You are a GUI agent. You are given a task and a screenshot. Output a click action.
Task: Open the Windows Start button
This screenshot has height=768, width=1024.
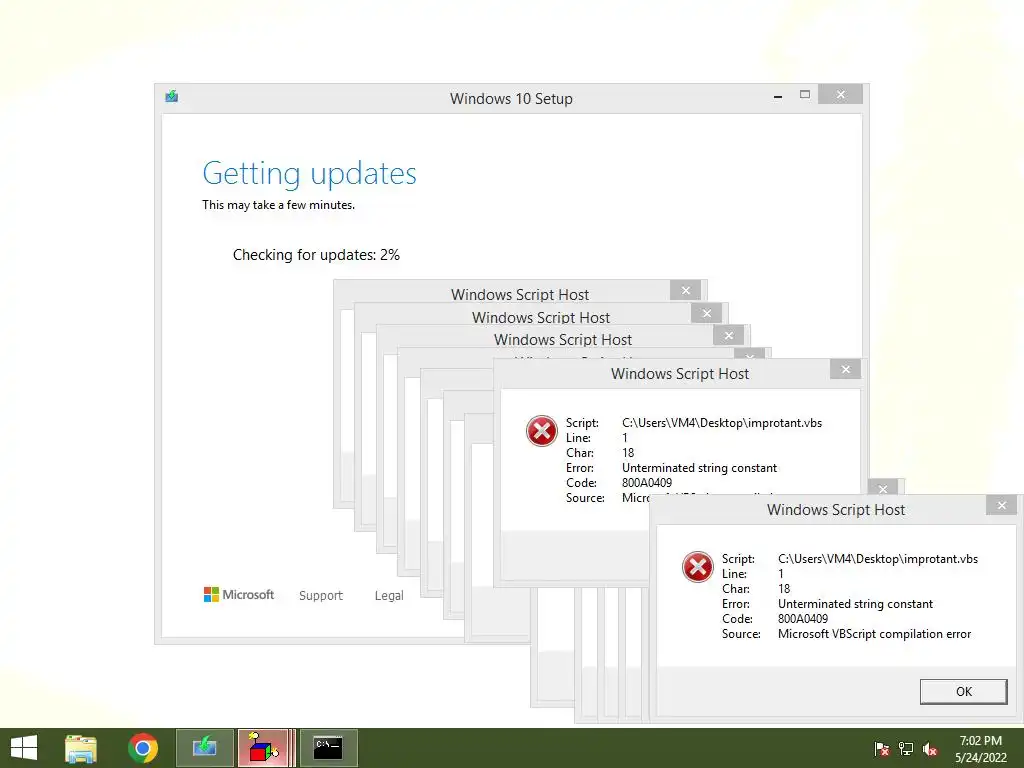(24, 748)
